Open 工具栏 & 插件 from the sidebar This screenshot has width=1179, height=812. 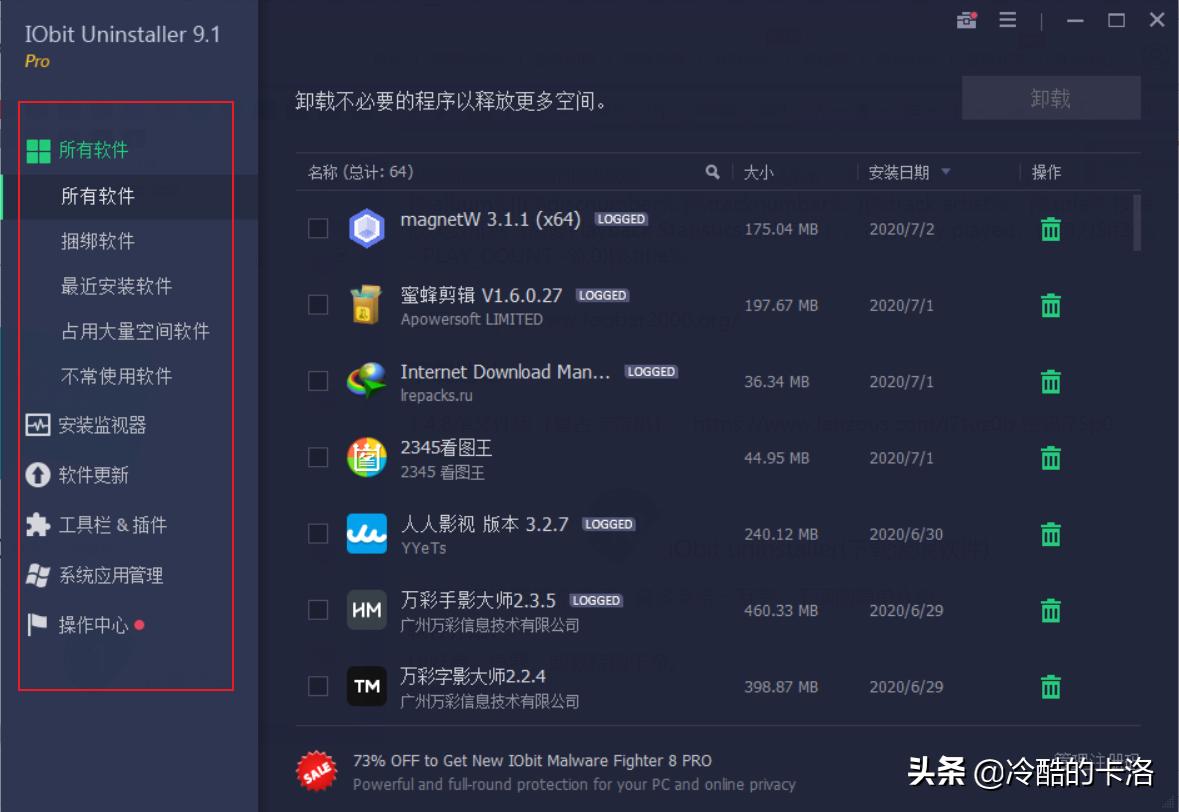point(38,524)
